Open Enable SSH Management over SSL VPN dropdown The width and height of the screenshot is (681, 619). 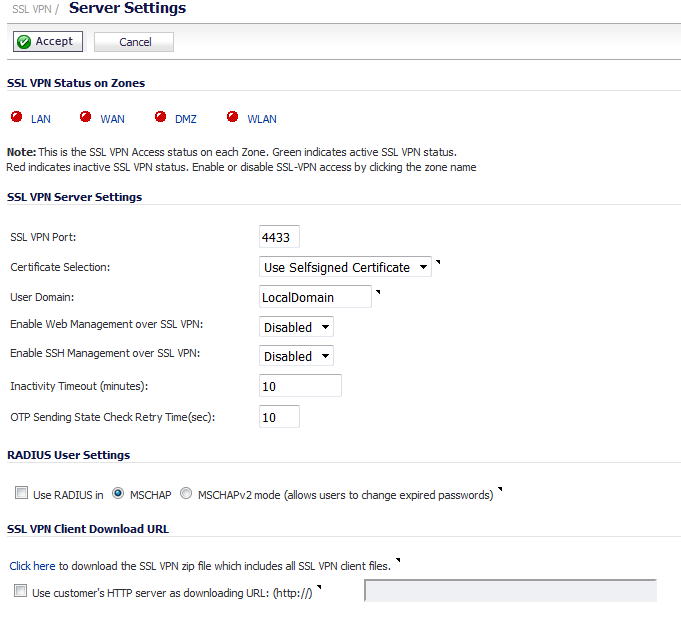(296, 356)
